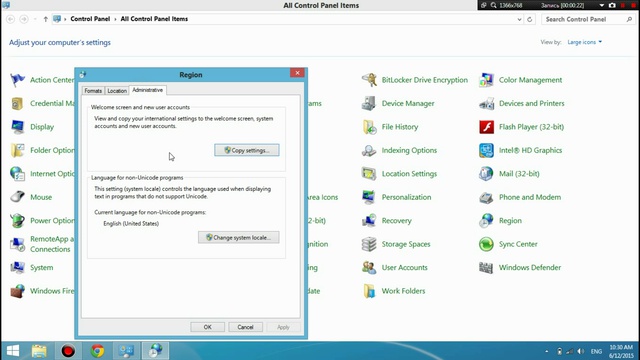This screenshot has width=640, height=360.
Task: Open the Windows Firewall brick icon
Action: click(18, 291)
